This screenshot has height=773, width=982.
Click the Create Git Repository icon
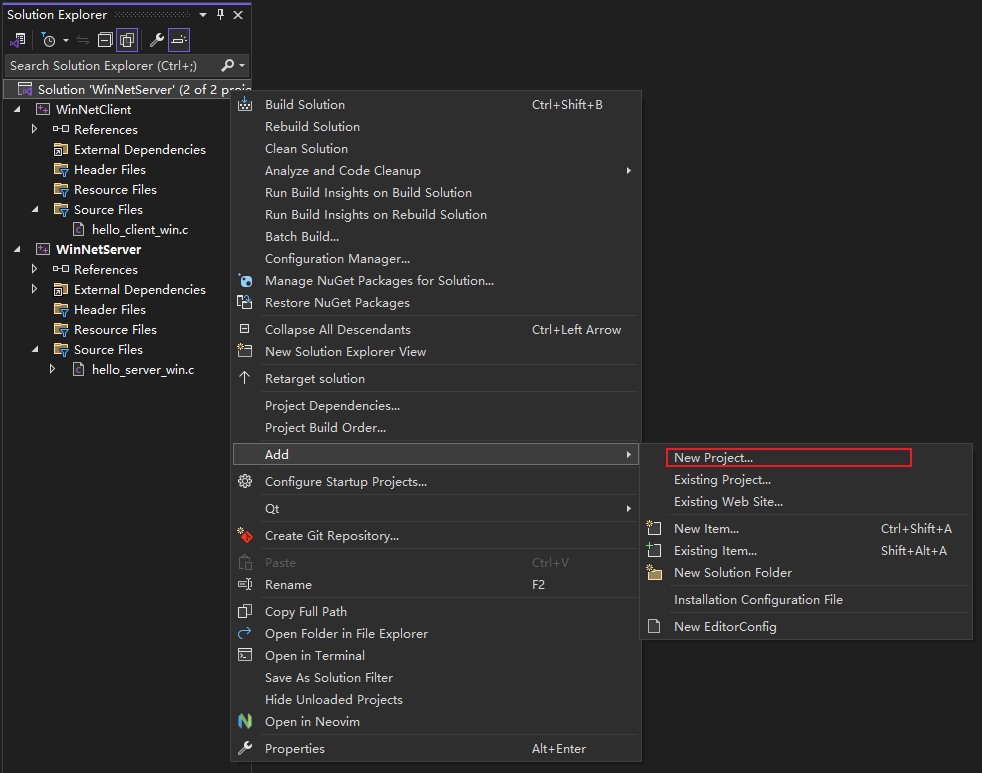[245, 535]
